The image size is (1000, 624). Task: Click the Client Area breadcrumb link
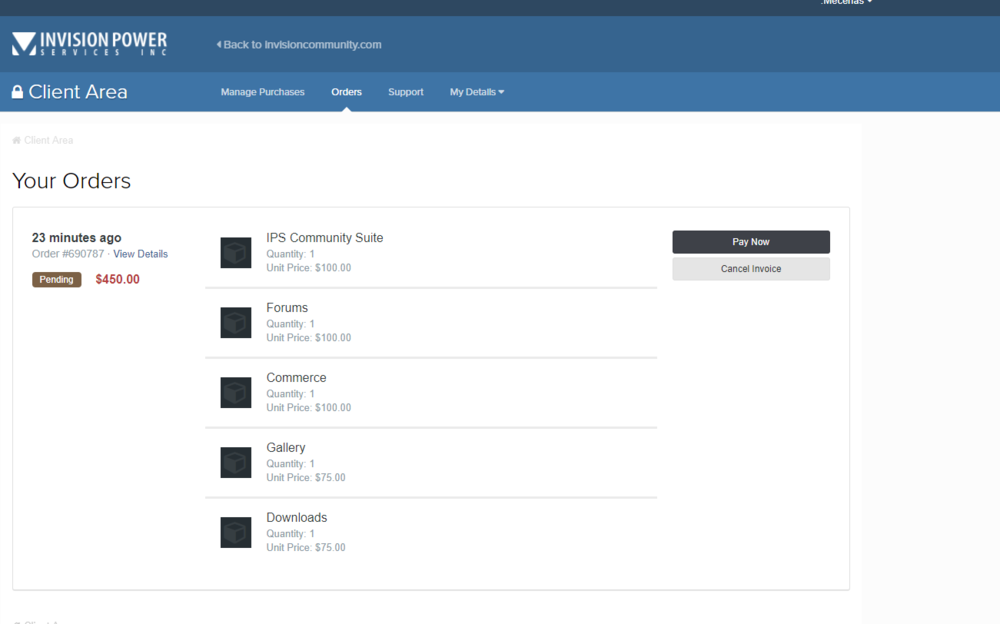point(48,141)
